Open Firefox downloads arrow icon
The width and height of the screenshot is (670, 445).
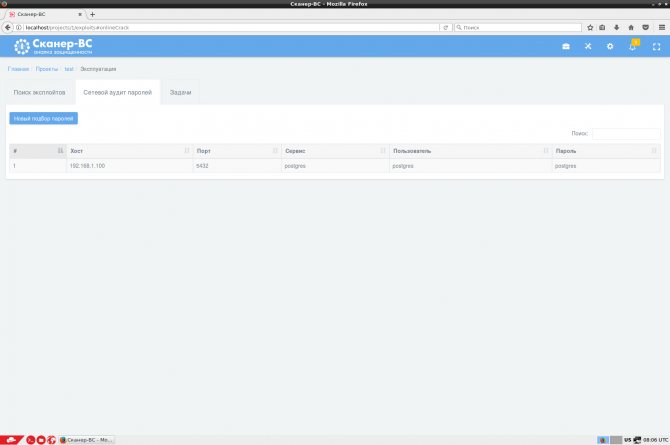(617, 27)
